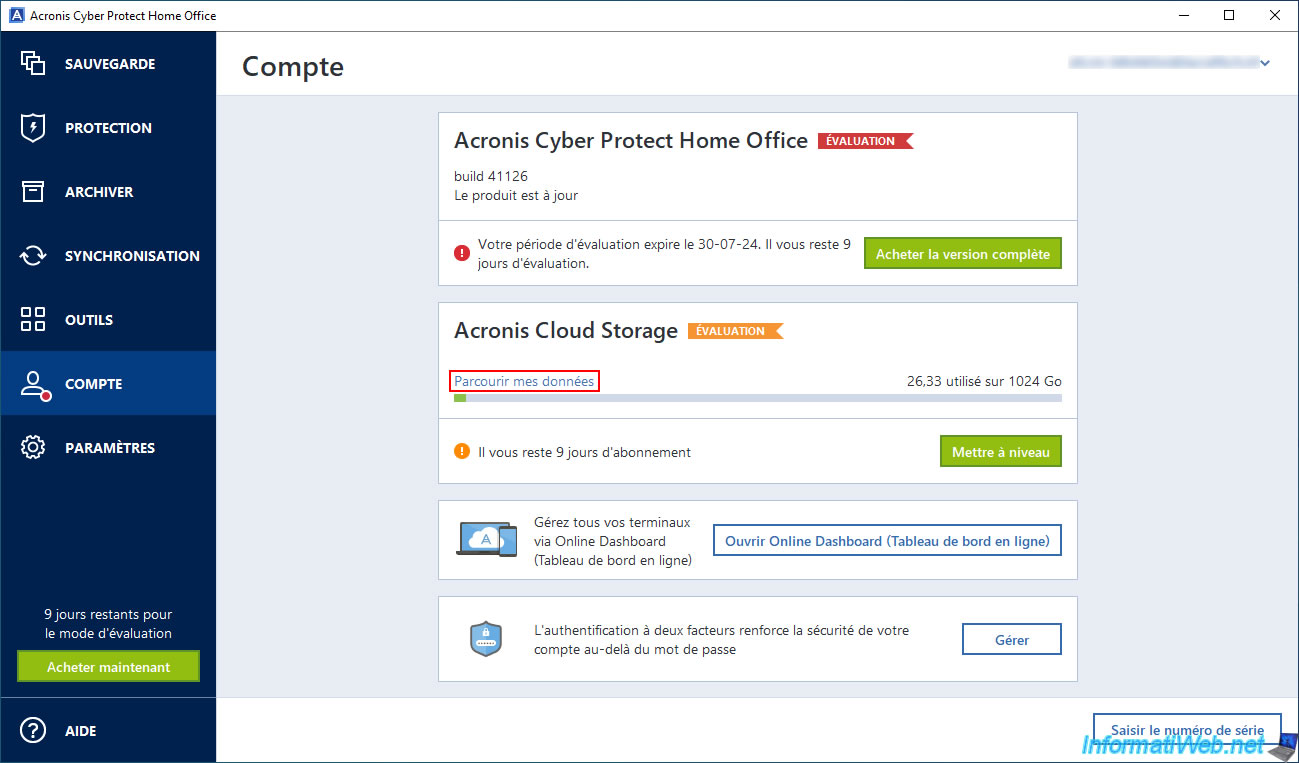This screenshot has width=1299, height=763.
Task: Expand the account email dropdown arrow
Action: tap(1265, 63)
